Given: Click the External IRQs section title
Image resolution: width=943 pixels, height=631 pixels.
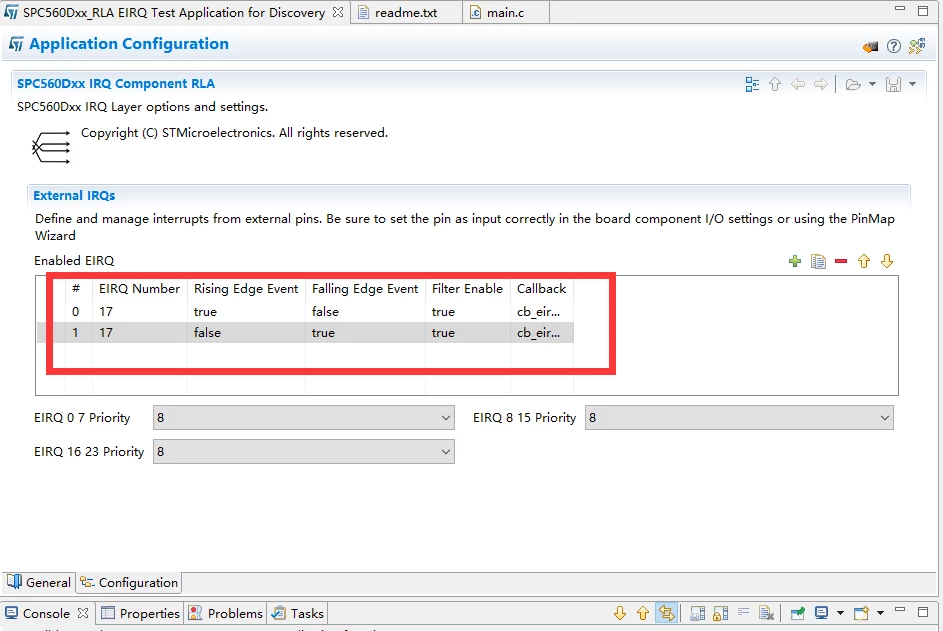Looking at the screenshot, I should [74, 195].
